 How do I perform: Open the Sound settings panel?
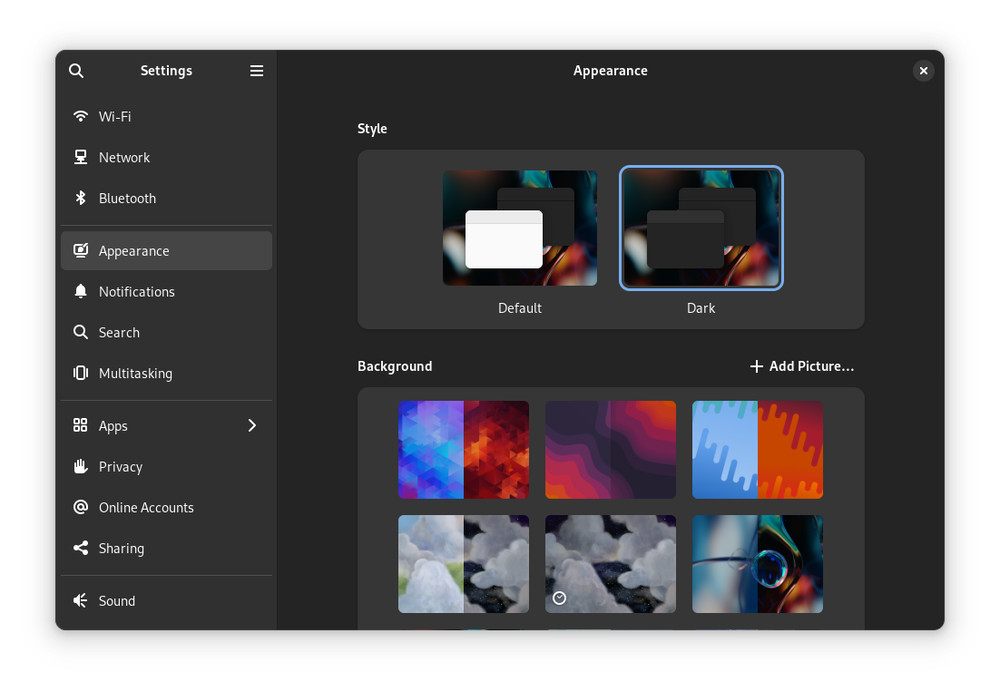point(117,601)
